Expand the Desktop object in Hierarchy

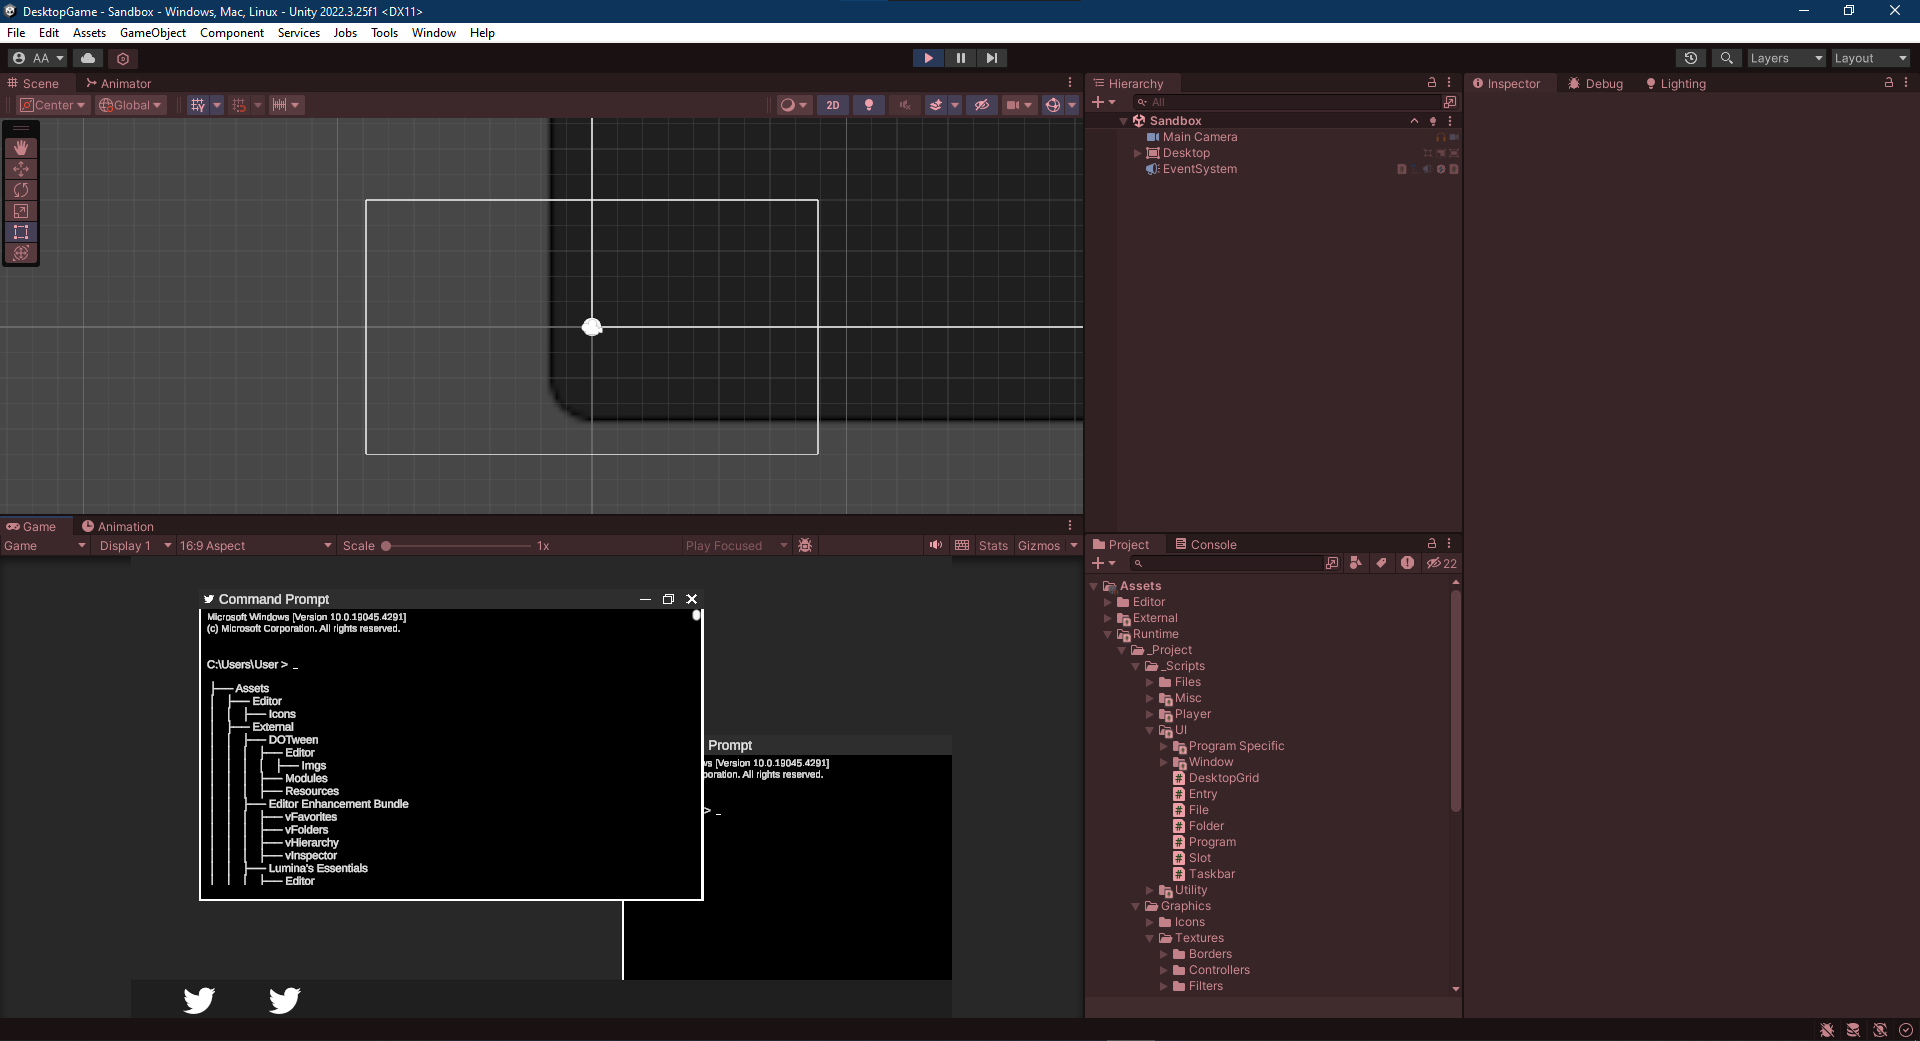[1137, 153]
